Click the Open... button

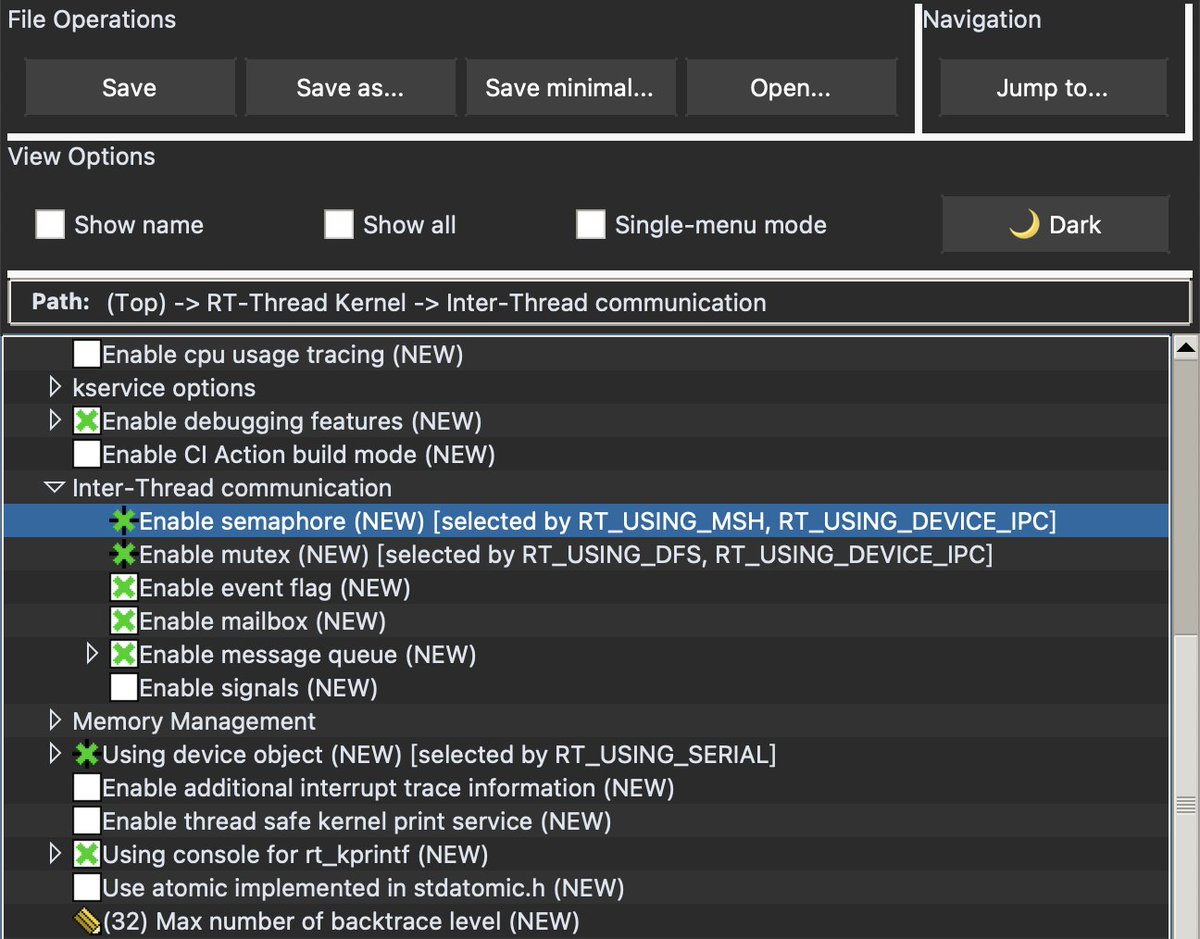[x=791, y=88]
